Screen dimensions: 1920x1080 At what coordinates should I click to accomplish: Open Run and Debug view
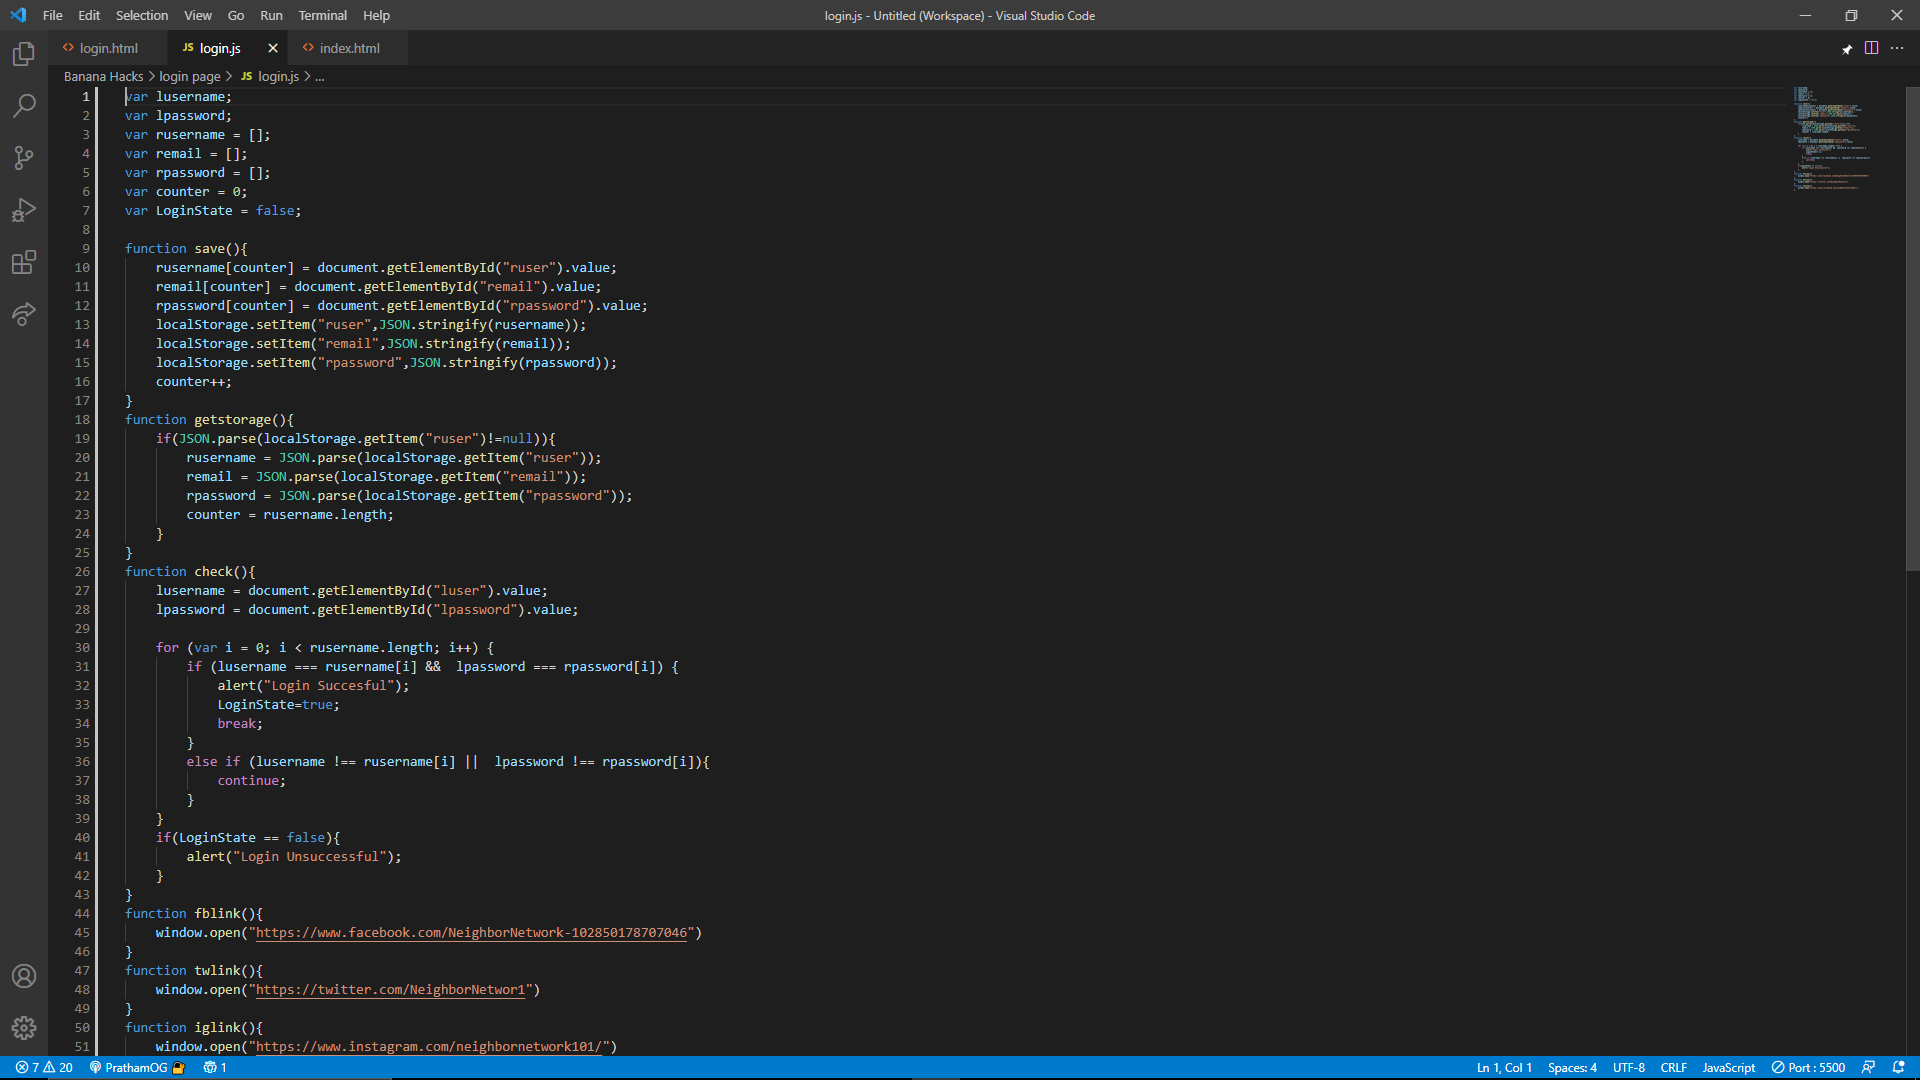(24, 210)
